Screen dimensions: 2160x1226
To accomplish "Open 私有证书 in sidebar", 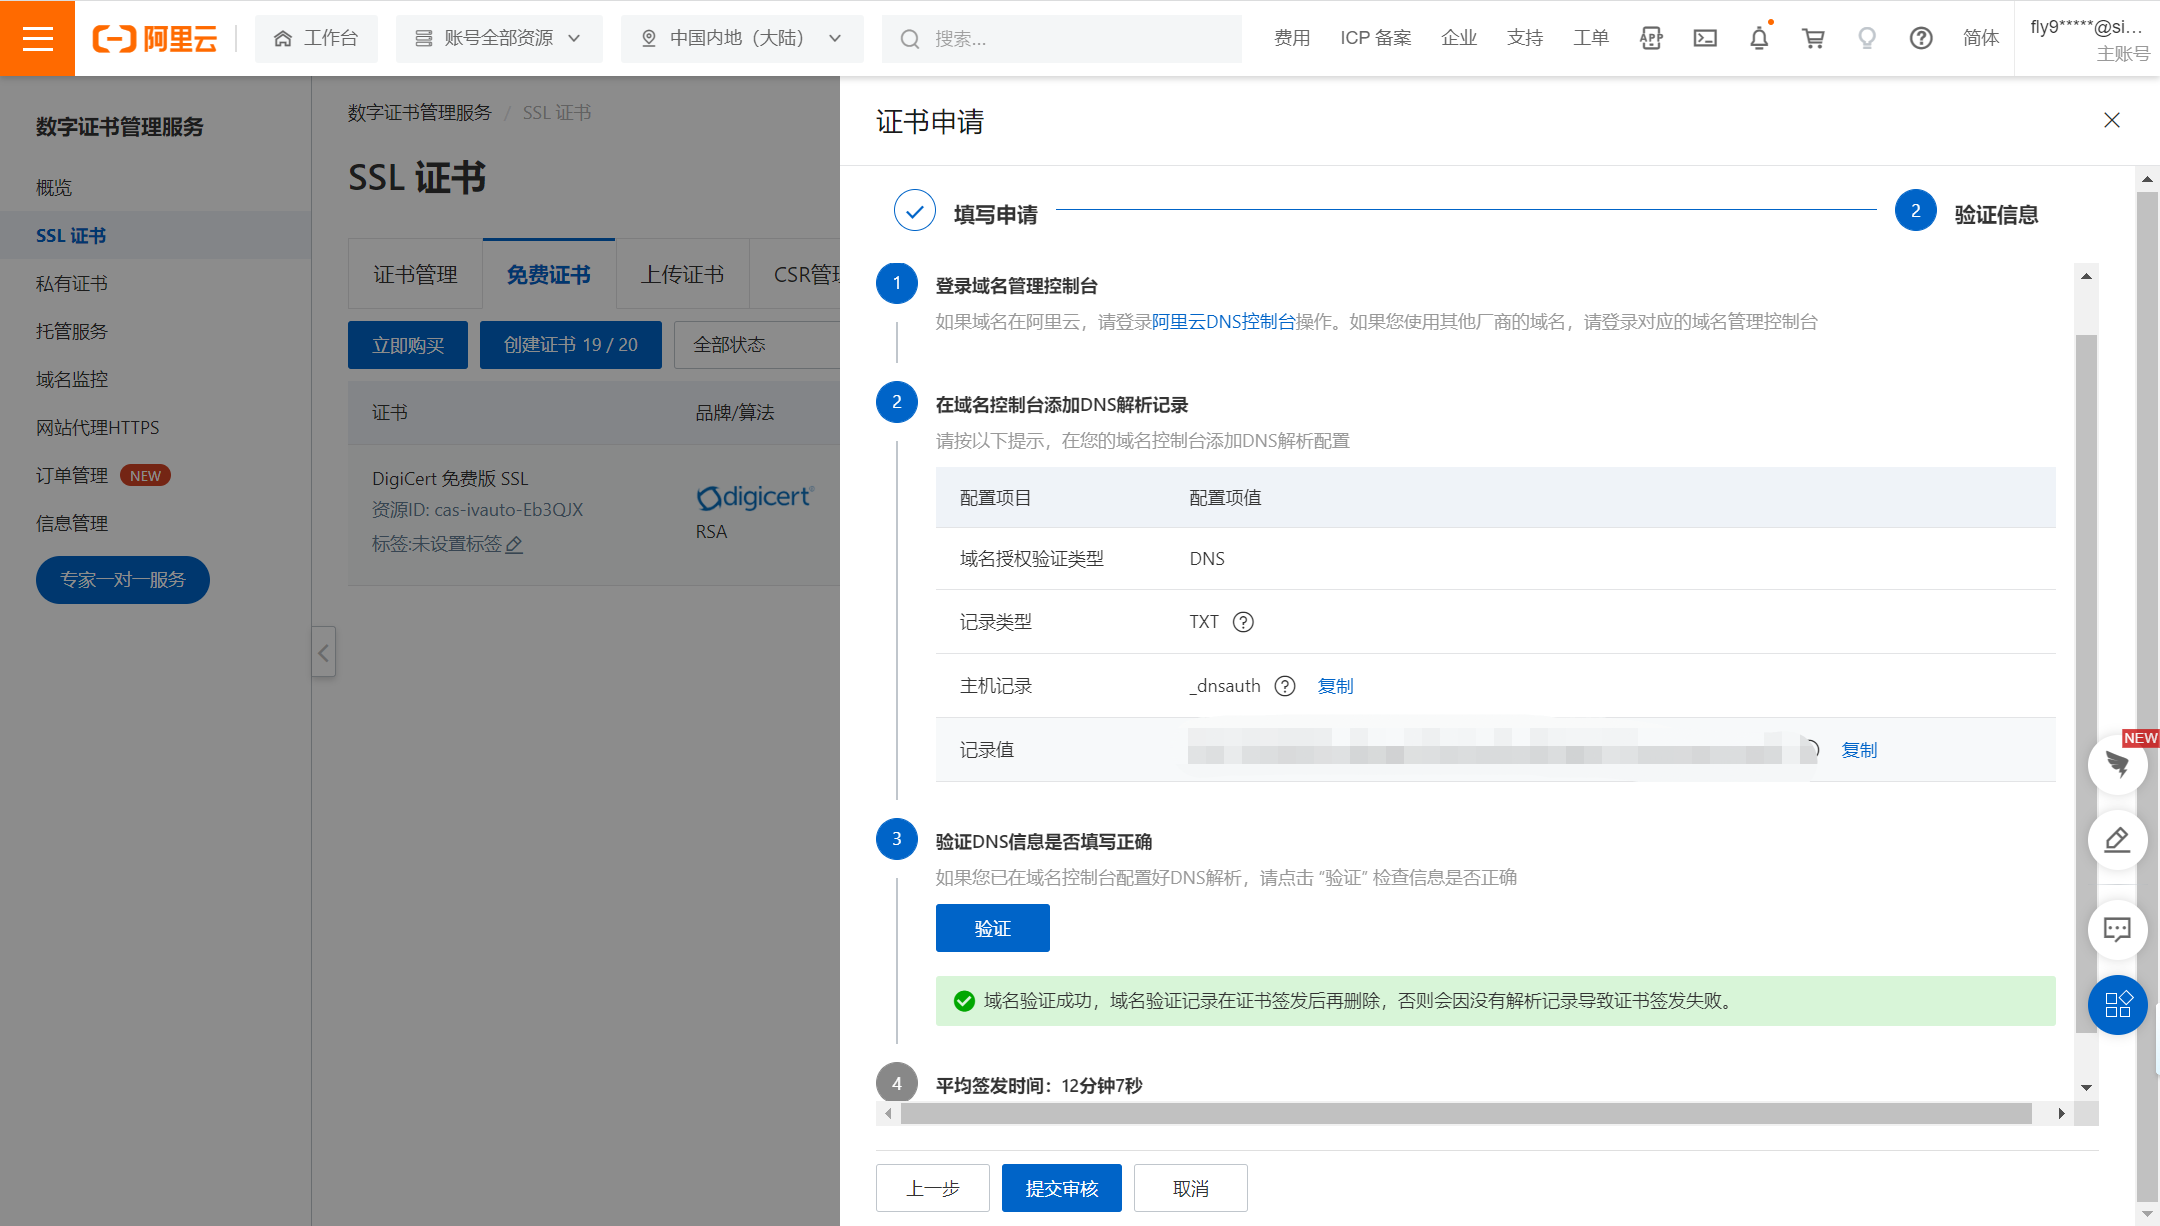I will click(72, 283).
